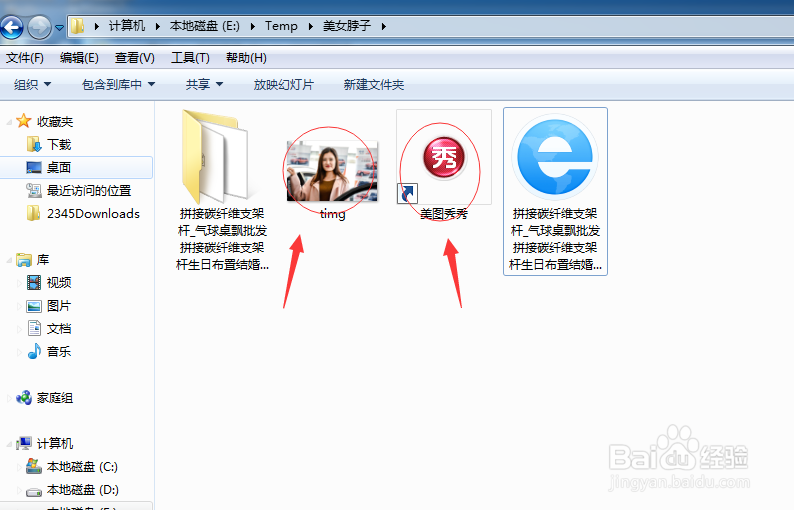Click the 图片 library icon
Viewport: 794px width, 510px height.
34,306
